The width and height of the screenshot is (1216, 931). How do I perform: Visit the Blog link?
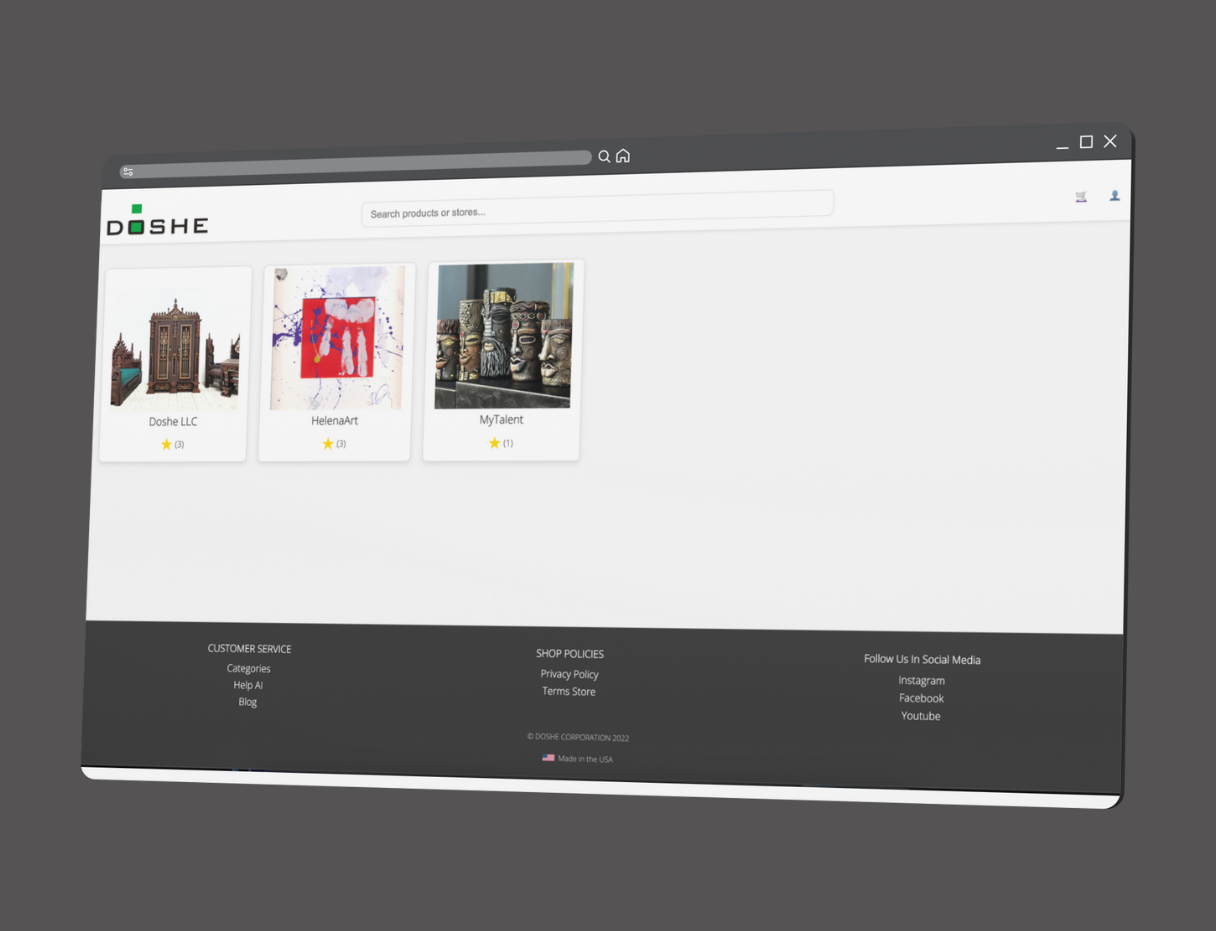[x=247, y=702]
